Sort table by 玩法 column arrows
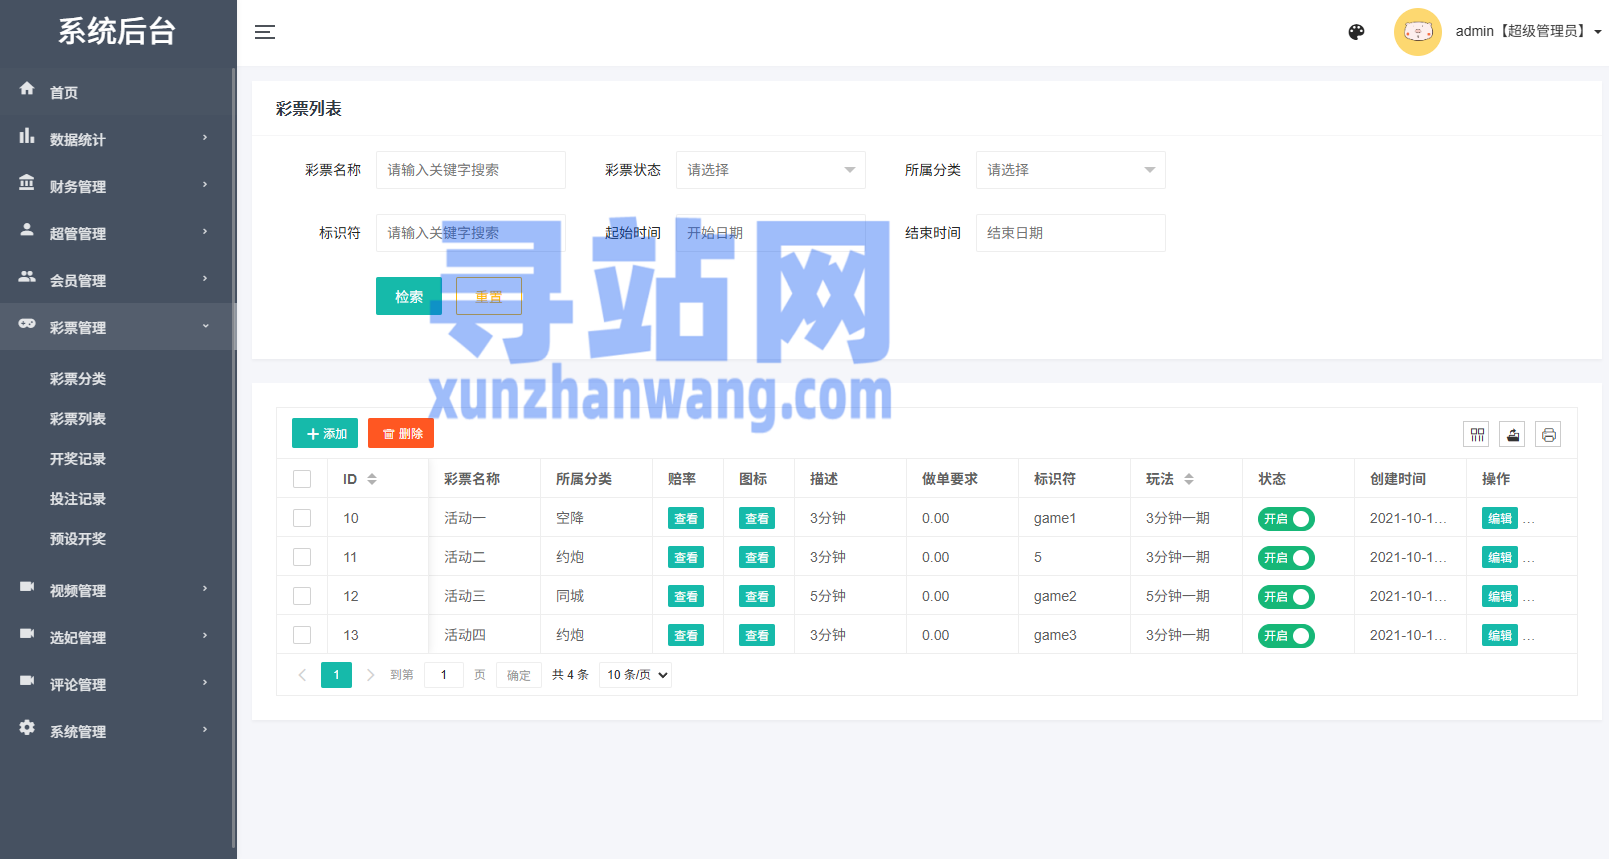The image size is (1609, 859). [x=1189, y=479]
